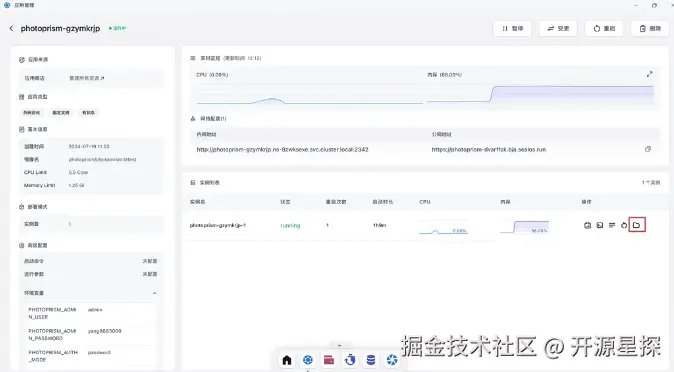Screen dimensions: 674x372
Task: Open the clock cron-job icon in the dock
Action: click(x=350, y=360)
